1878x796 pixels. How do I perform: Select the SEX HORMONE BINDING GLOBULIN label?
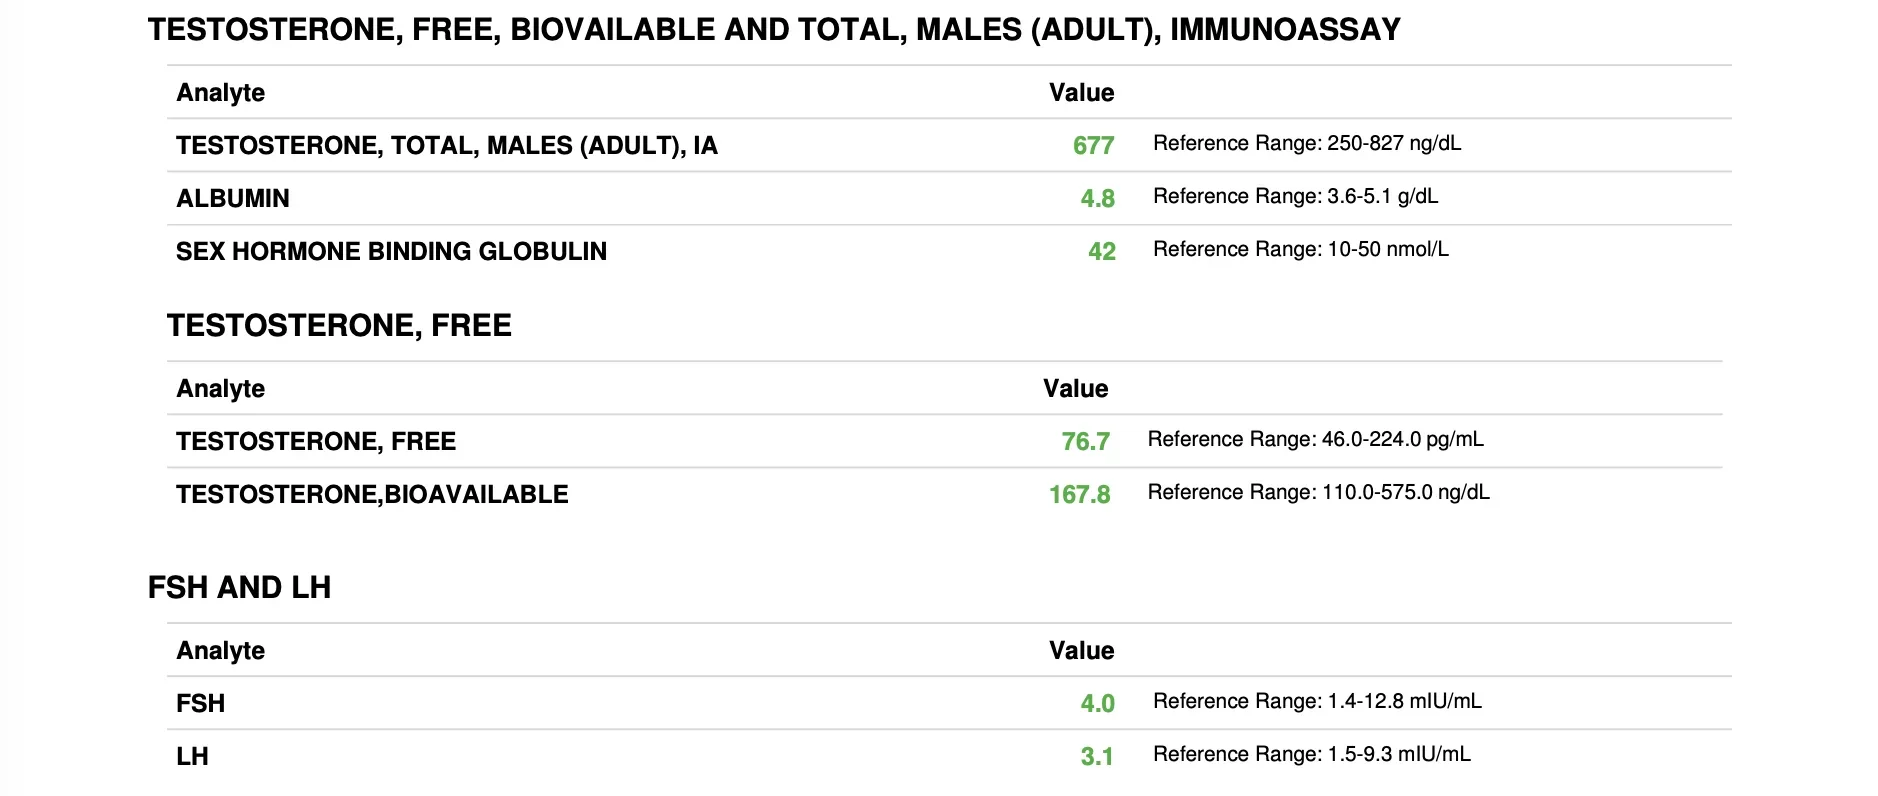click(391, 252)
